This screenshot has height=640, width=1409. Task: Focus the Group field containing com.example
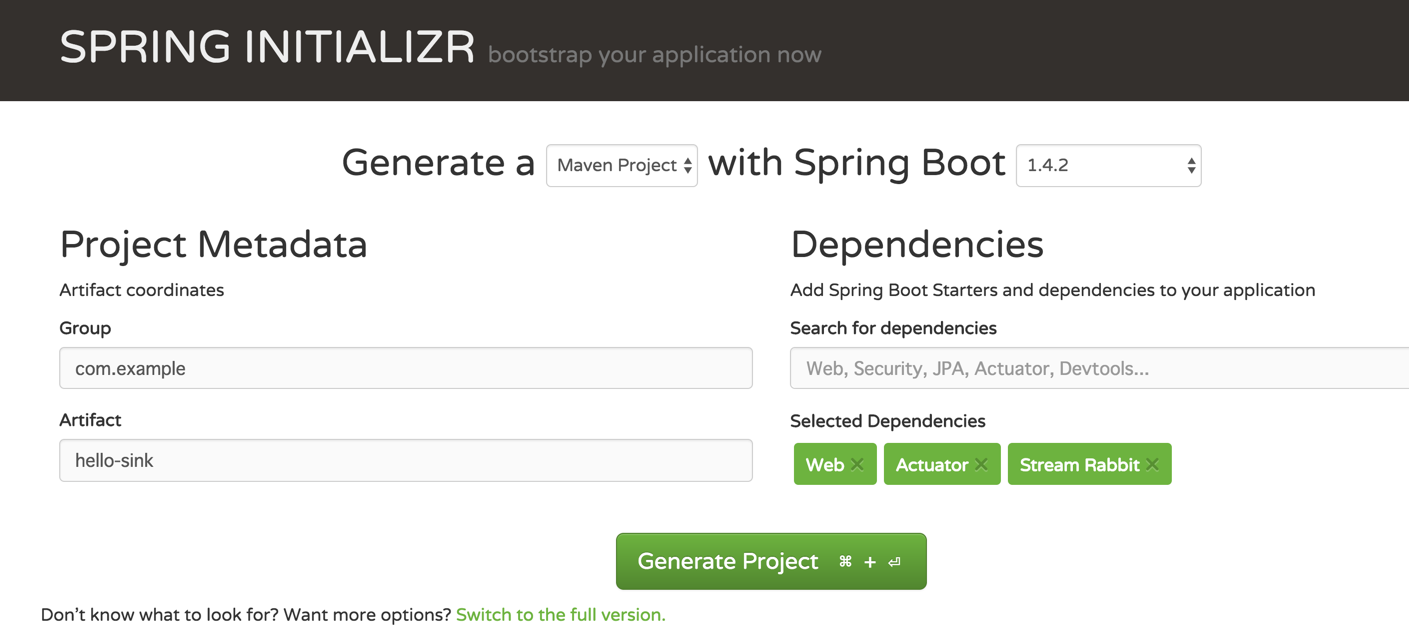pos(405,369)
